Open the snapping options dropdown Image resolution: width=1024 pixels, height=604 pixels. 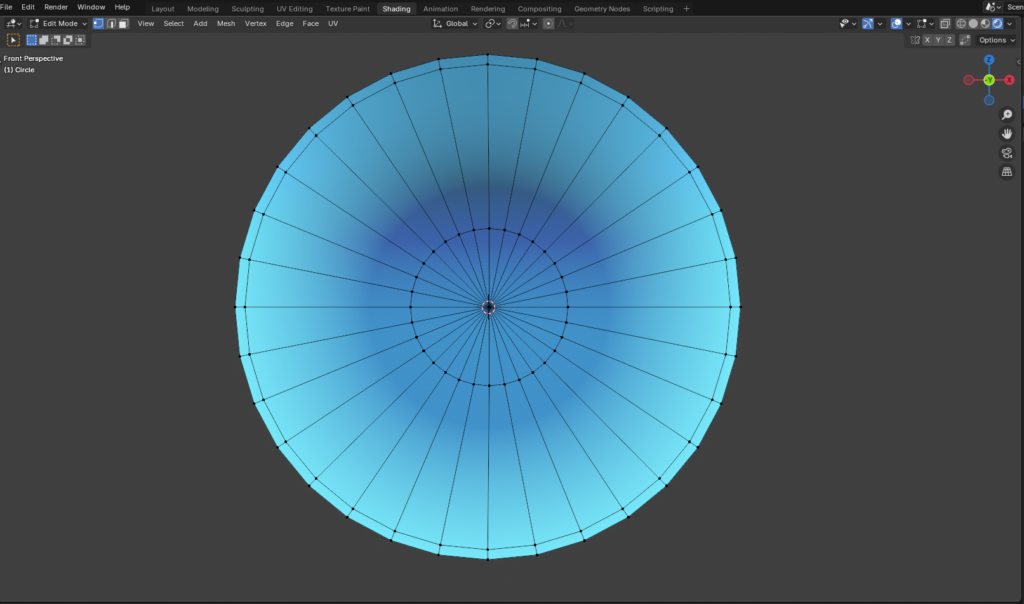tap(529, 24)
